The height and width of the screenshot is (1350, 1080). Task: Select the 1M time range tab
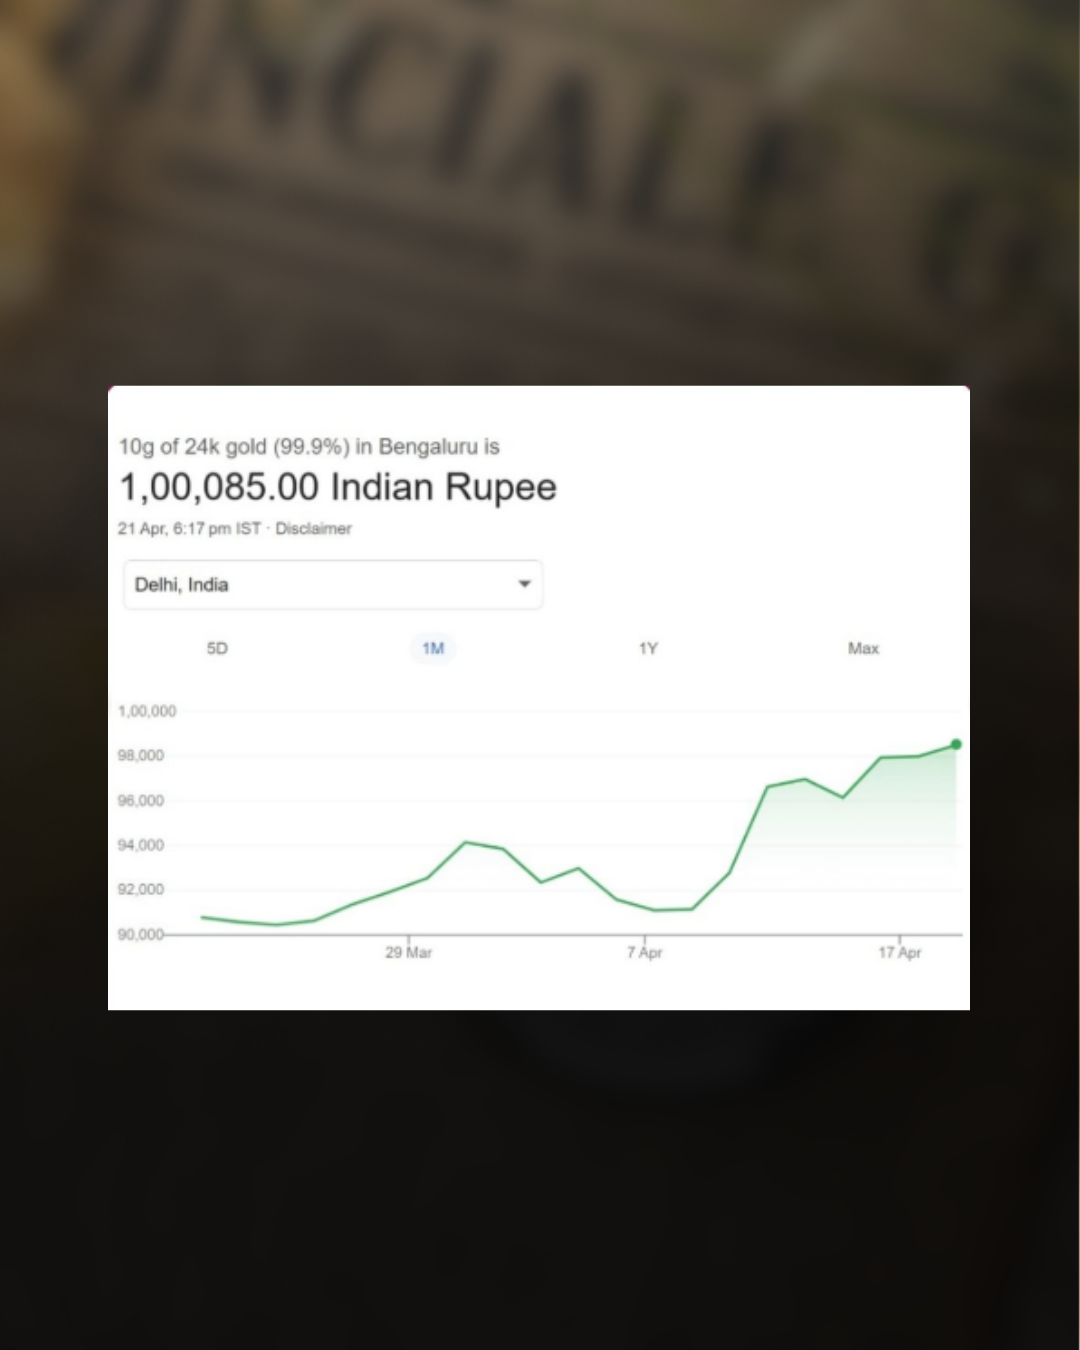pos(433,649)
